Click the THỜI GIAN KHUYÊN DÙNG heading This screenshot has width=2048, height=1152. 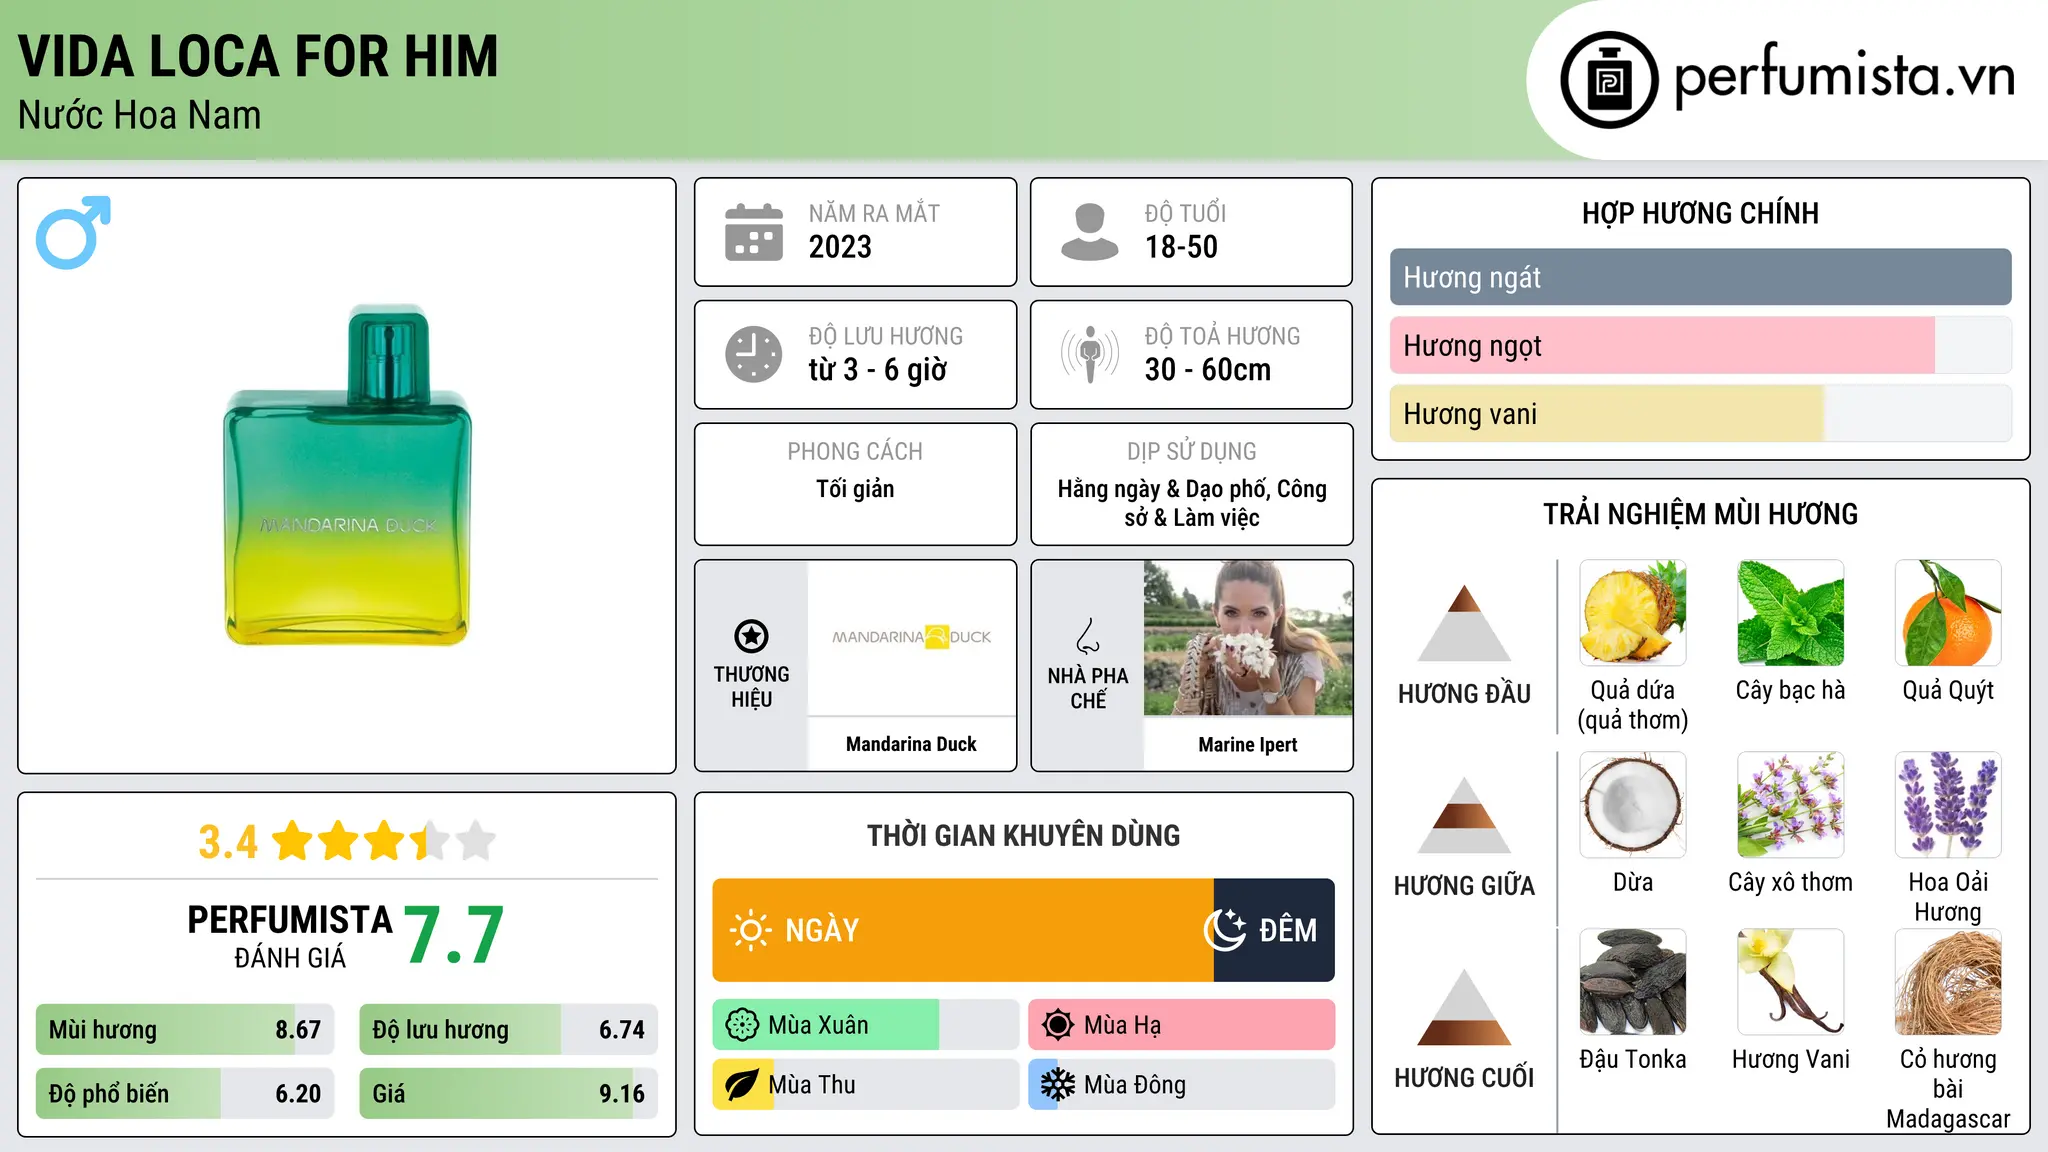pyautogui.click(x=1024, y=836)
